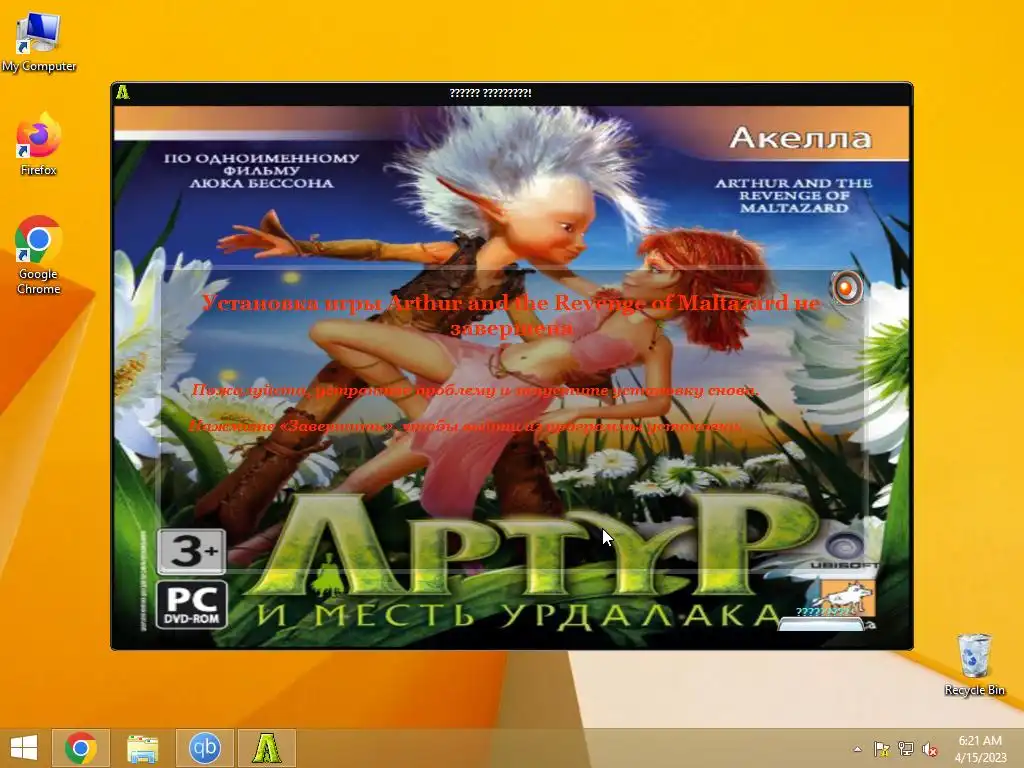Image resolution: width=1024 pixels, height=768 pixels.
Task: Open the network status tray icon
Action: pyautogui.click(x=906, y=749)
